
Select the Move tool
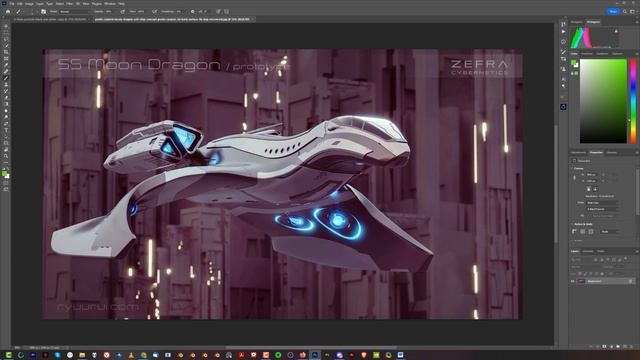(6, 26)
